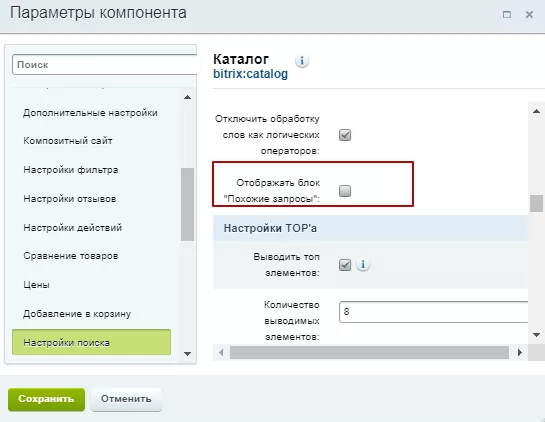This screenshot has width=545, height=422.
Task: Click the green Сохранить button
Action: click(46, 399)
